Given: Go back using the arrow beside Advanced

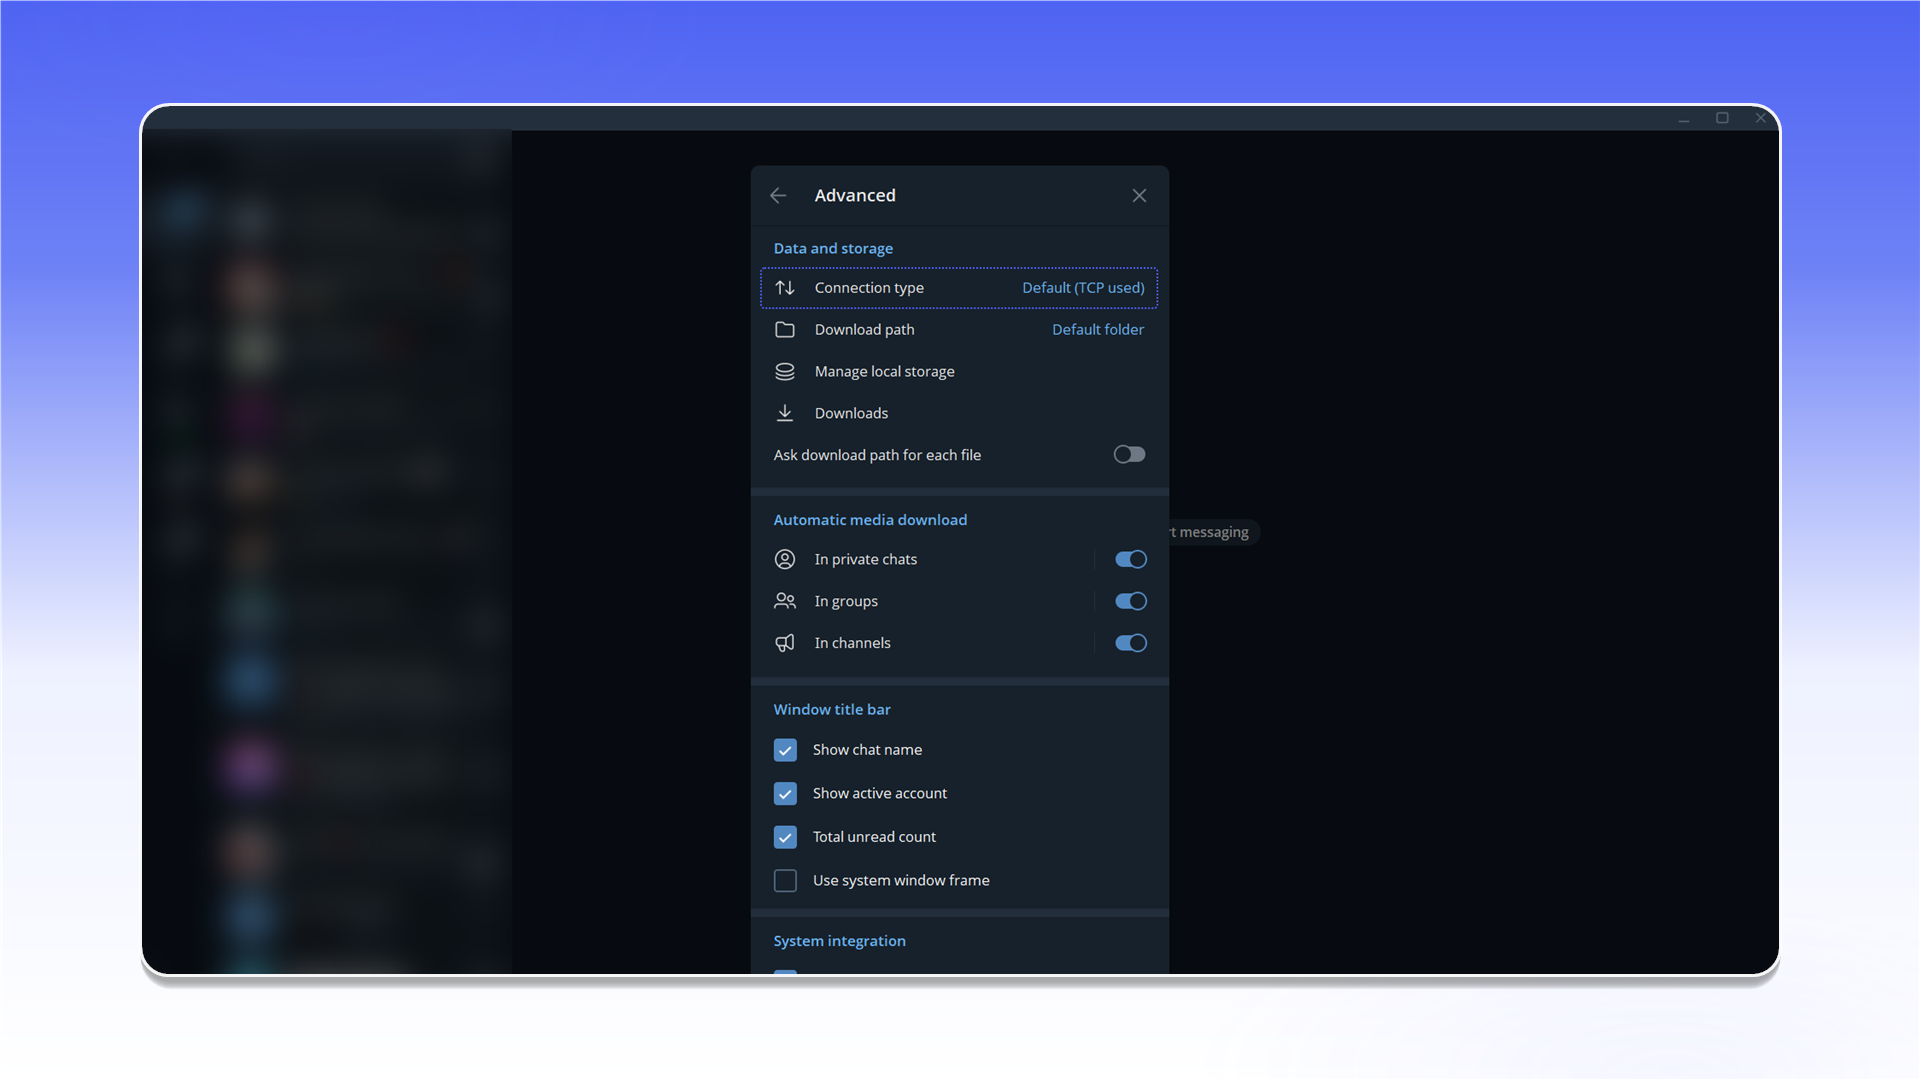Looking at the screenshot, I should (x=778, y=196).
